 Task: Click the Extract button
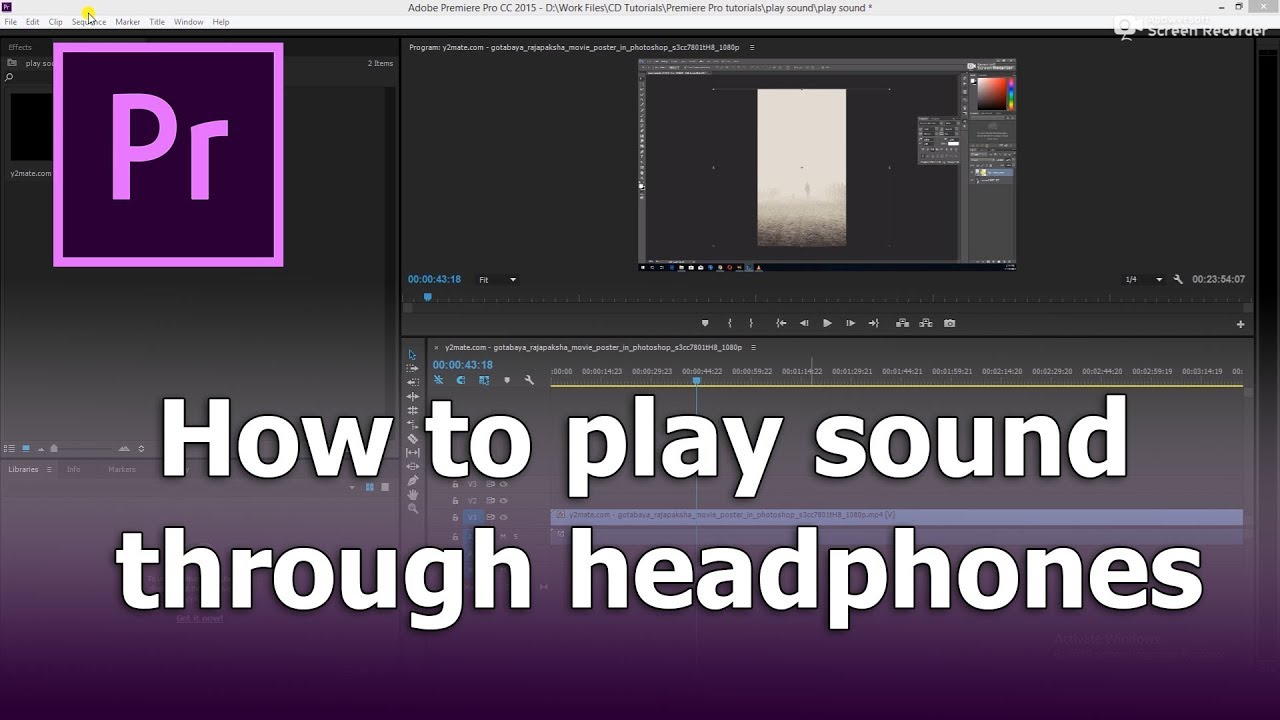[x=926, y=323]
